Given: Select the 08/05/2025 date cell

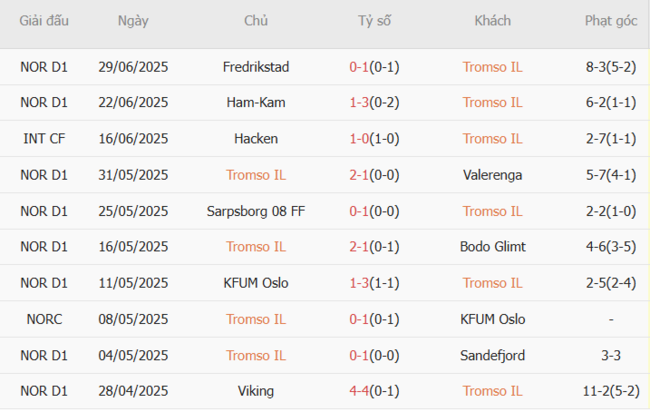Looking at the screenshot, I should pyautogui.click(x=133, y=319).
